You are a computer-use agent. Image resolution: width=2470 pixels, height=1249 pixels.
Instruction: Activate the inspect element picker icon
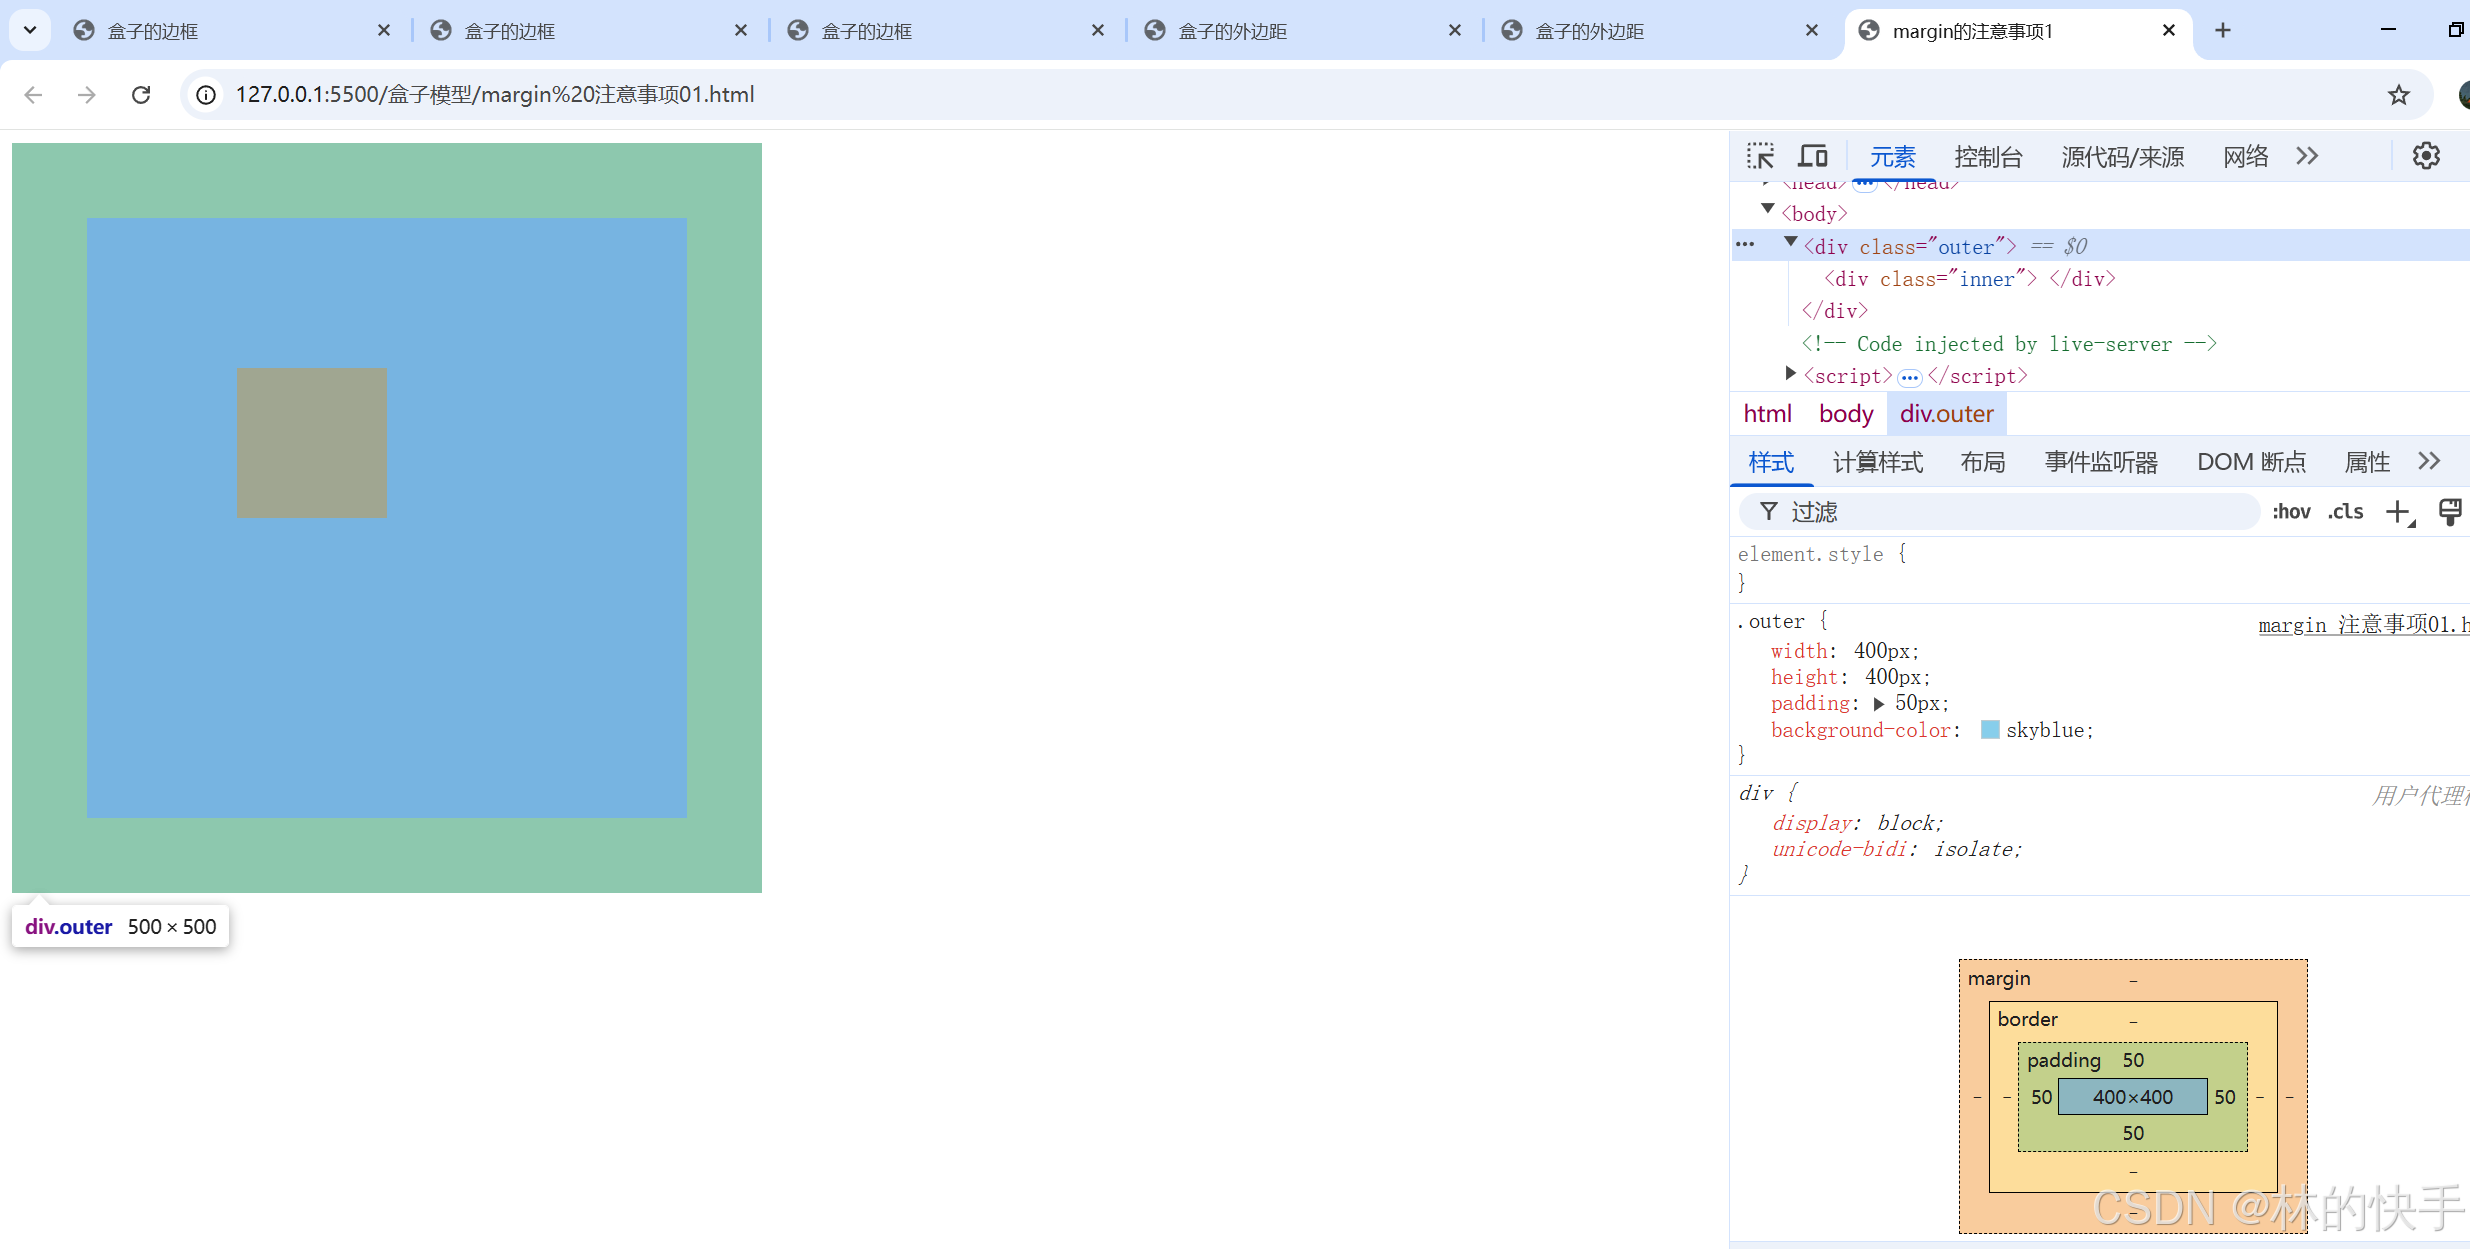click(x=1760, y=156)
